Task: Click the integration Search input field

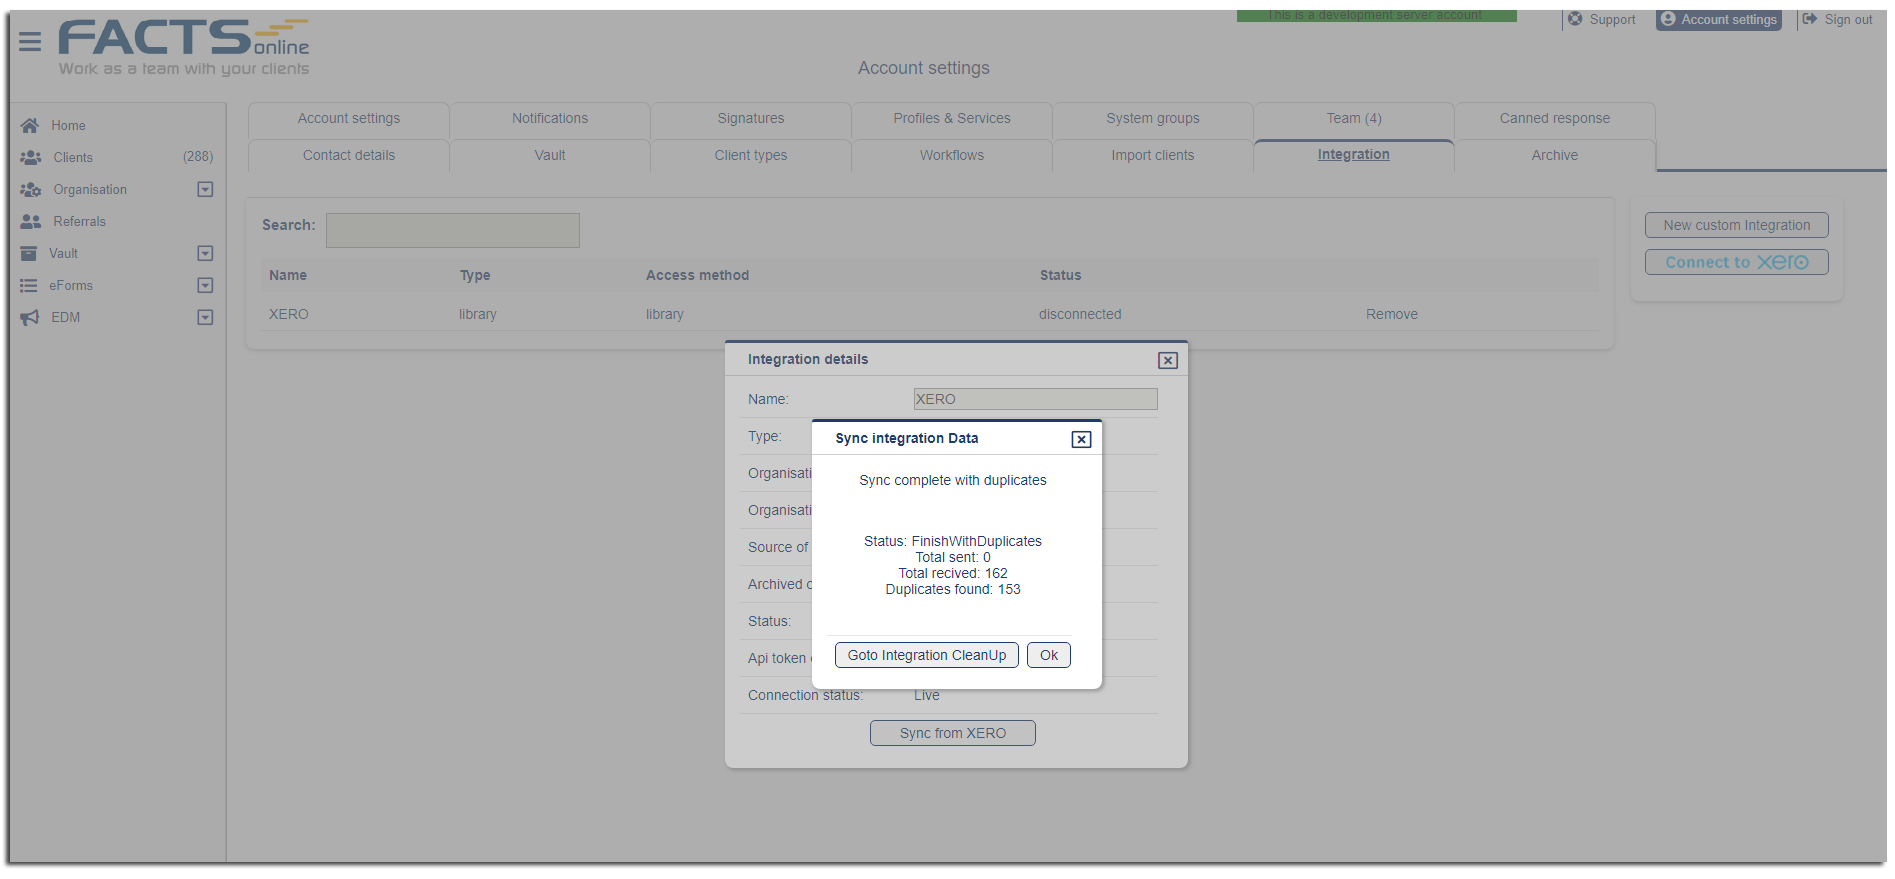Action: [x=453, y=230]
